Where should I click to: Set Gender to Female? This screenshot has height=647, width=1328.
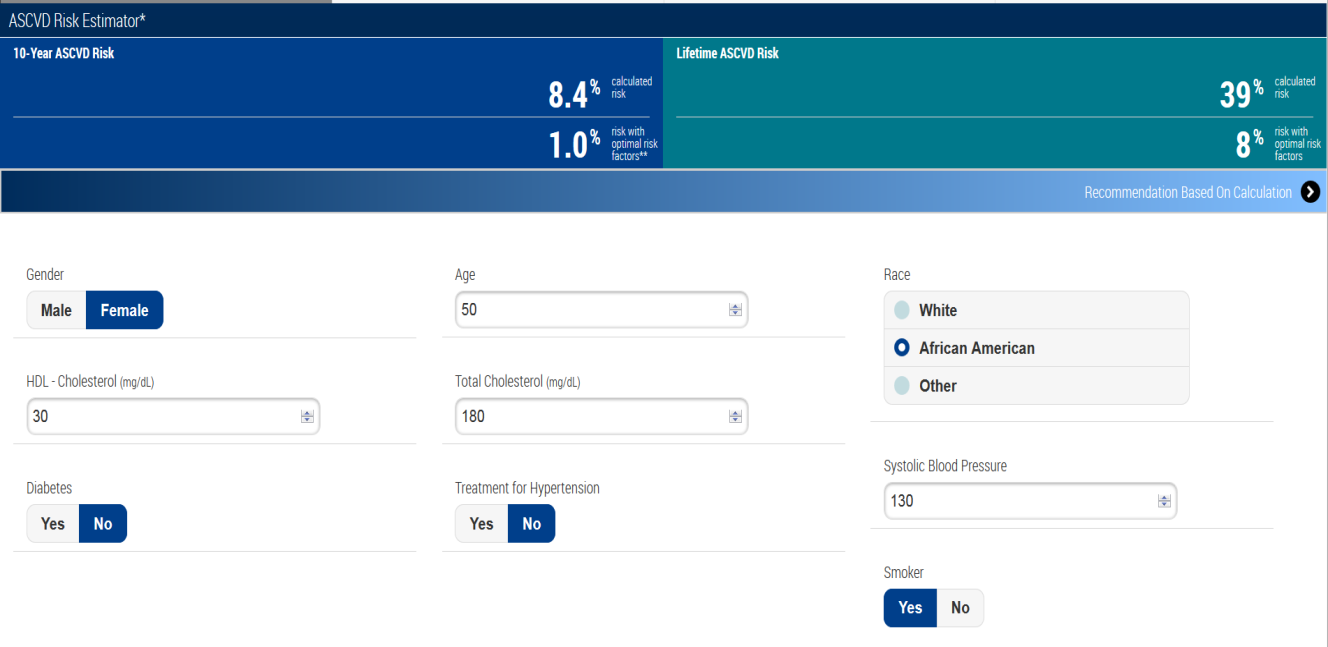click(124, 310)
